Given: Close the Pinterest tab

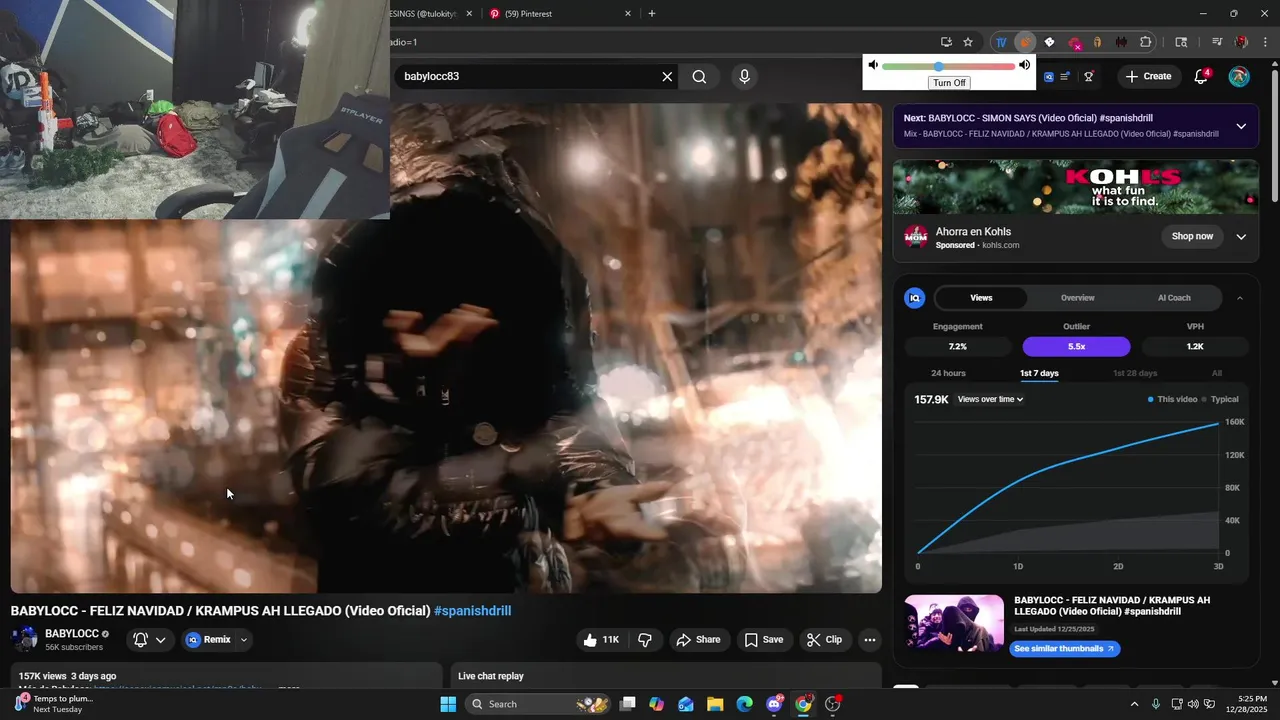Looking at the screenshot, I should click(628, 14).
